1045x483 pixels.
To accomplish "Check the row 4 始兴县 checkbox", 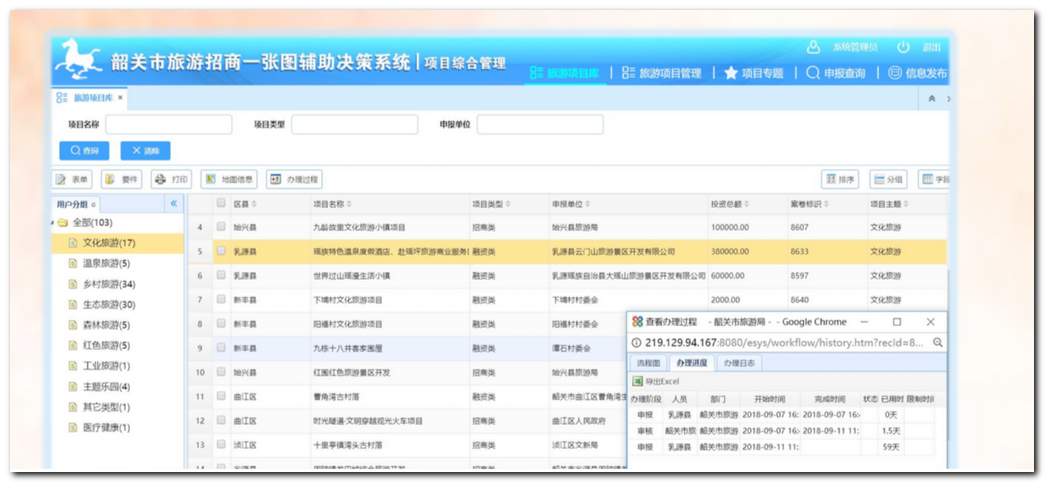I will coord(221,228).
